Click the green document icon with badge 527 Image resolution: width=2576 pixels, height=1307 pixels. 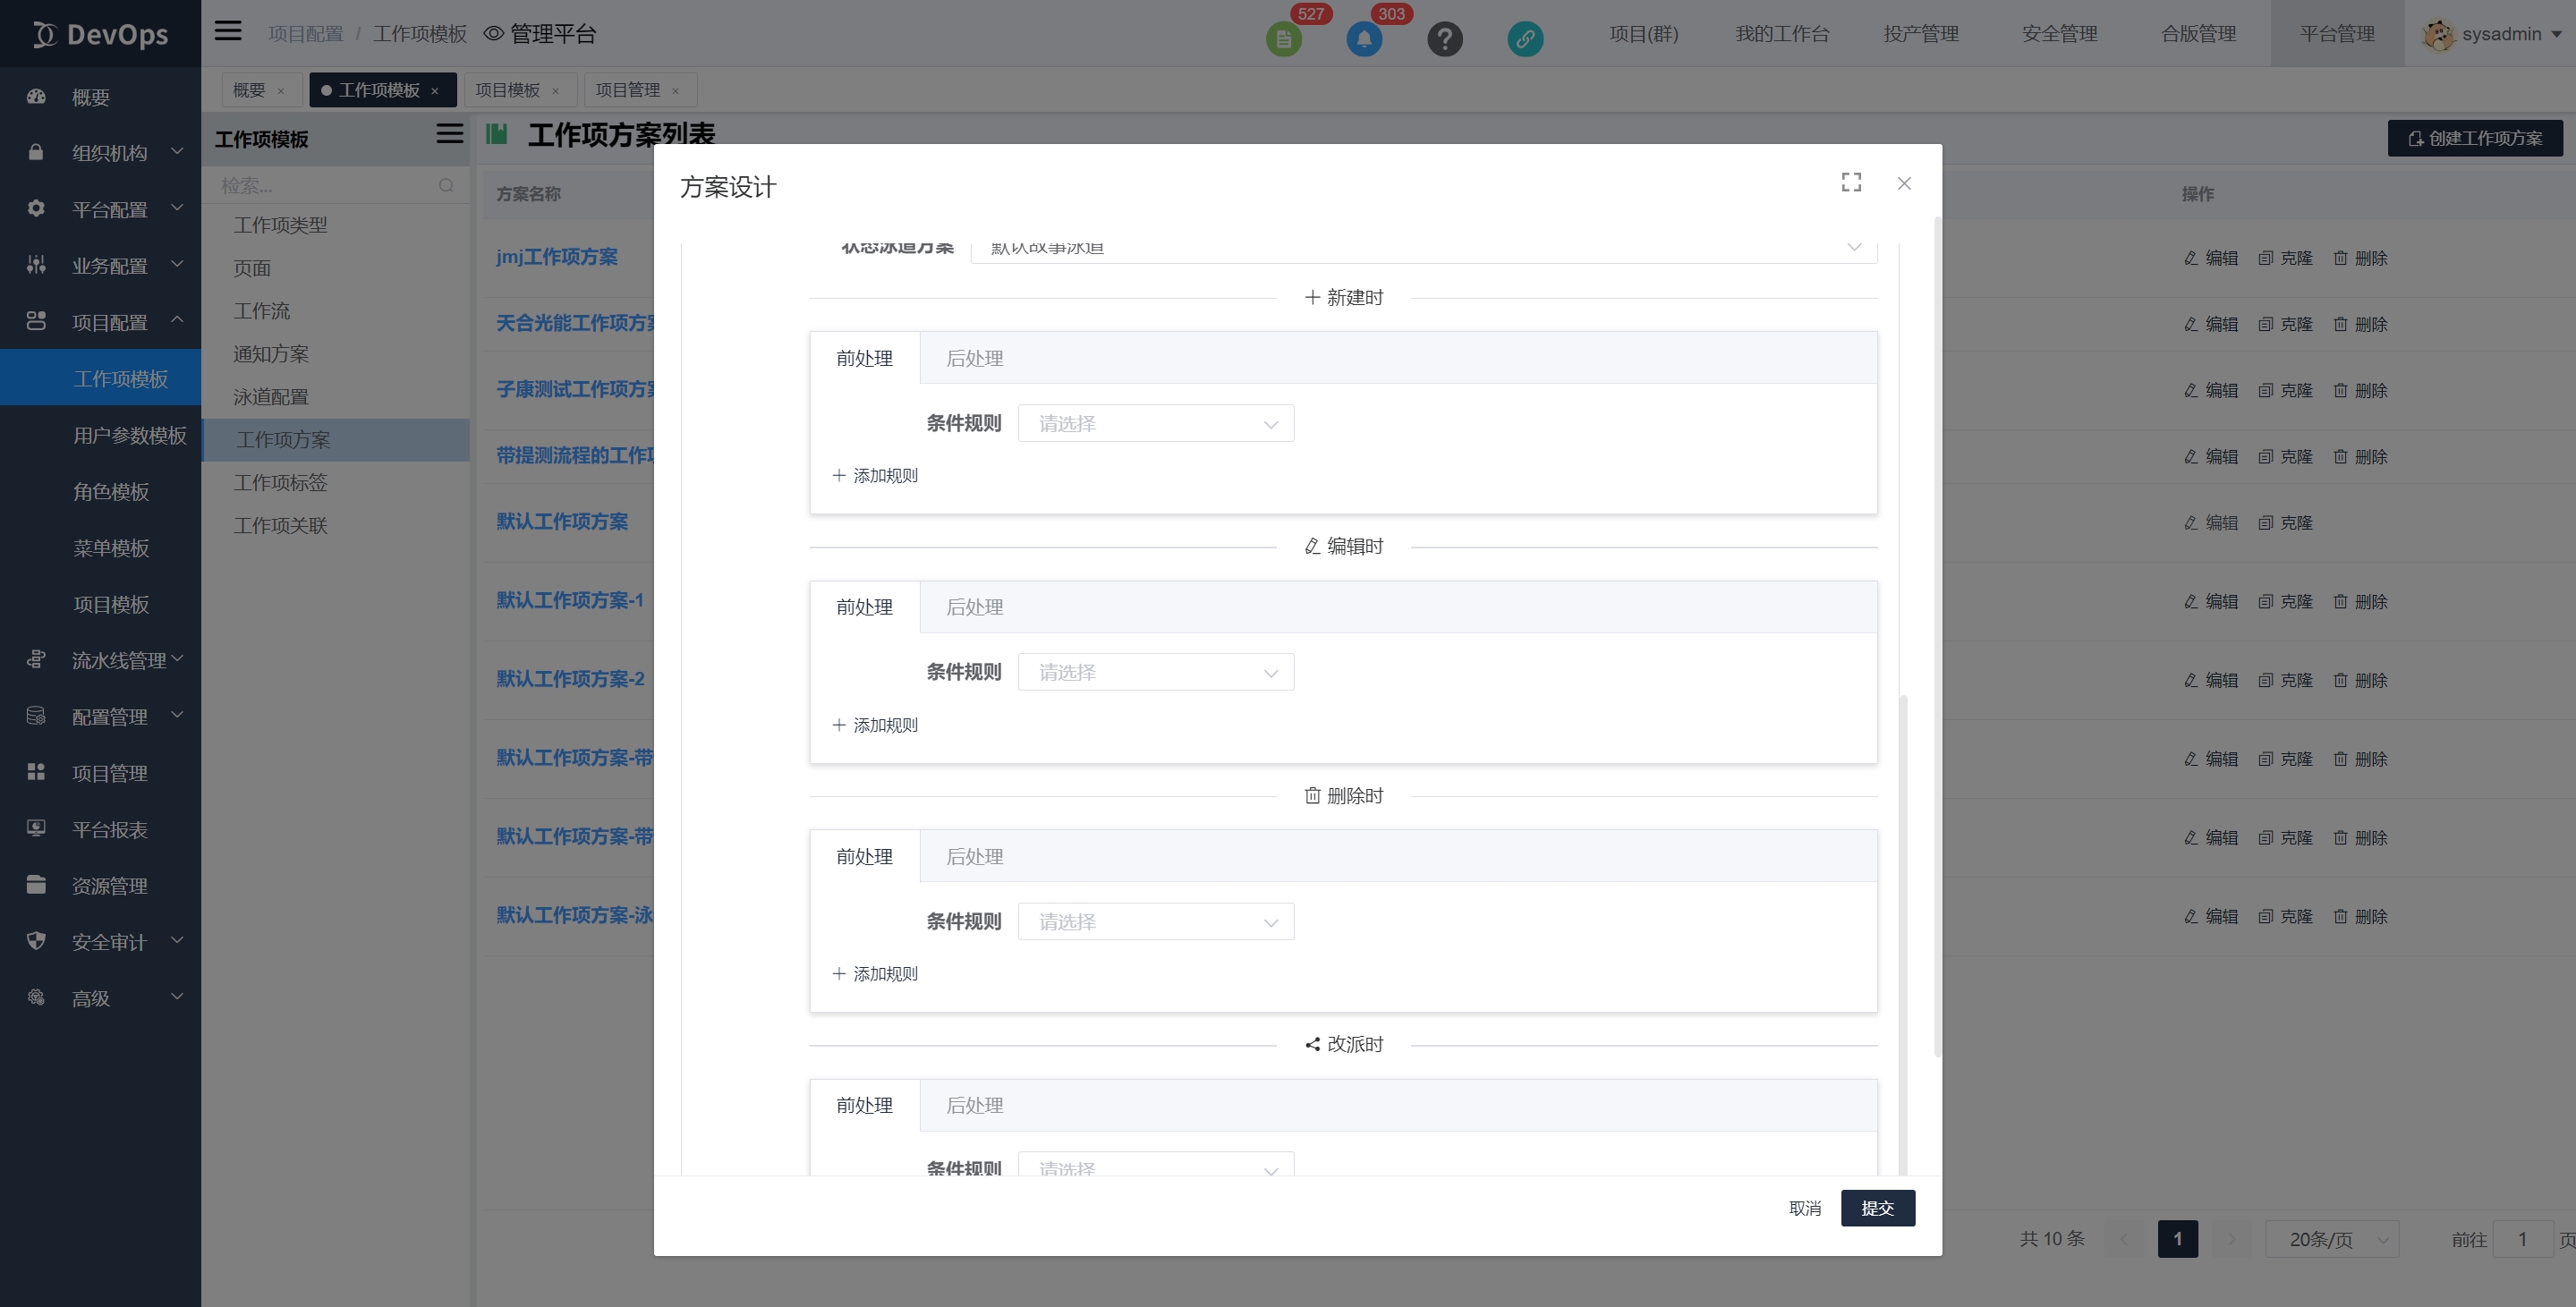click(1284, 38)
